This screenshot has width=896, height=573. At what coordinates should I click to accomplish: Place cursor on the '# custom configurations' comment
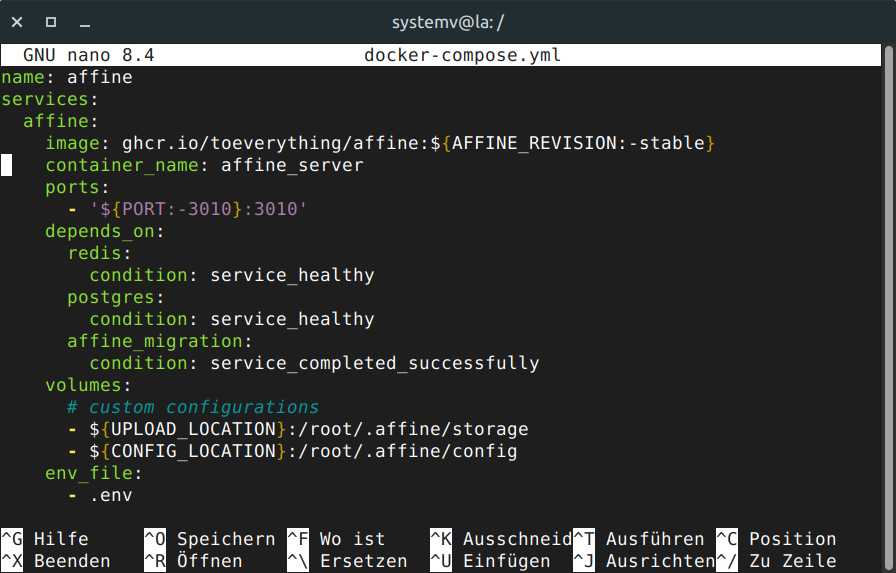(193, 407)
